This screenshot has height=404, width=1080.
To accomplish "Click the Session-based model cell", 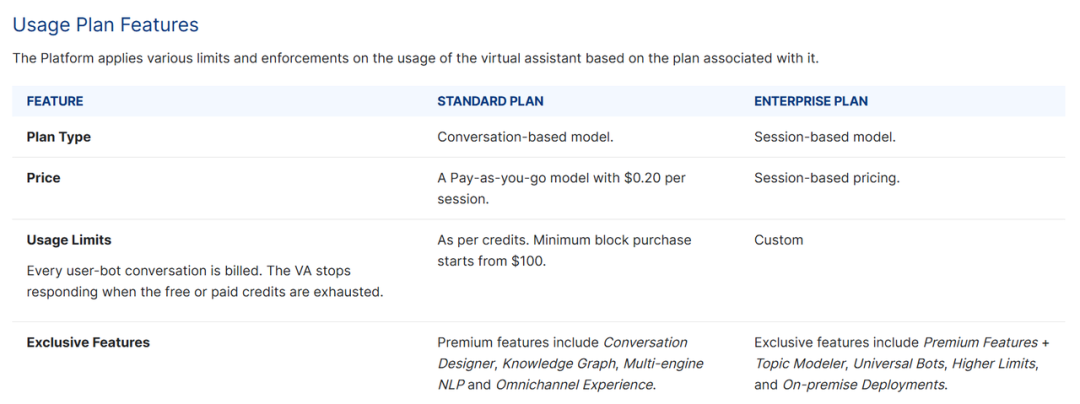I will (x=825, y=137).
